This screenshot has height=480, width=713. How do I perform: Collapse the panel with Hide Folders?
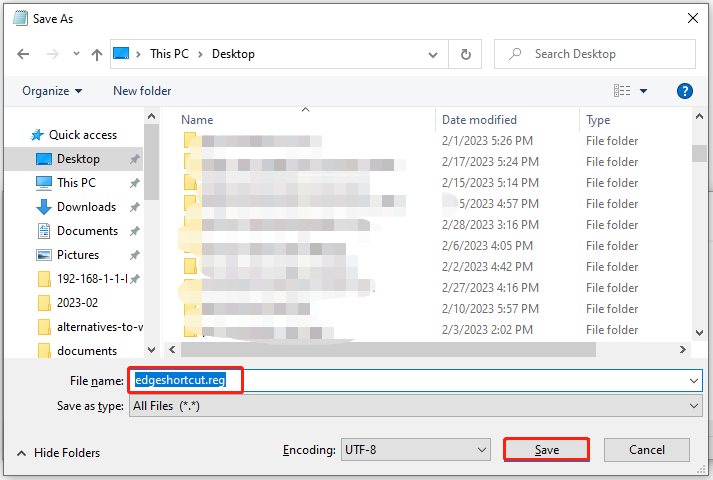(58, 453)
